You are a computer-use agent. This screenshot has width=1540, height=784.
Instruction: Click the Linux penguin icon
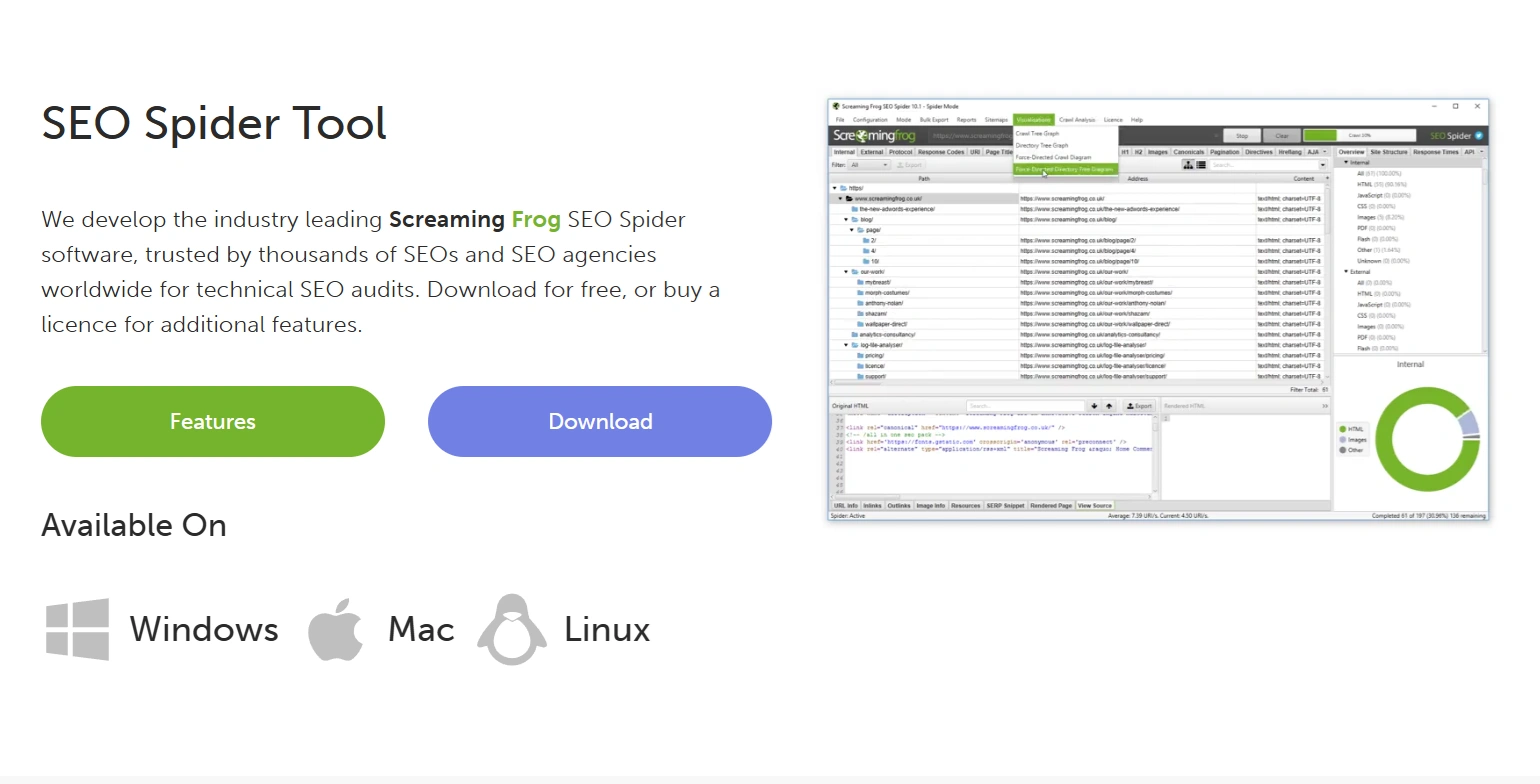point(511,629)
